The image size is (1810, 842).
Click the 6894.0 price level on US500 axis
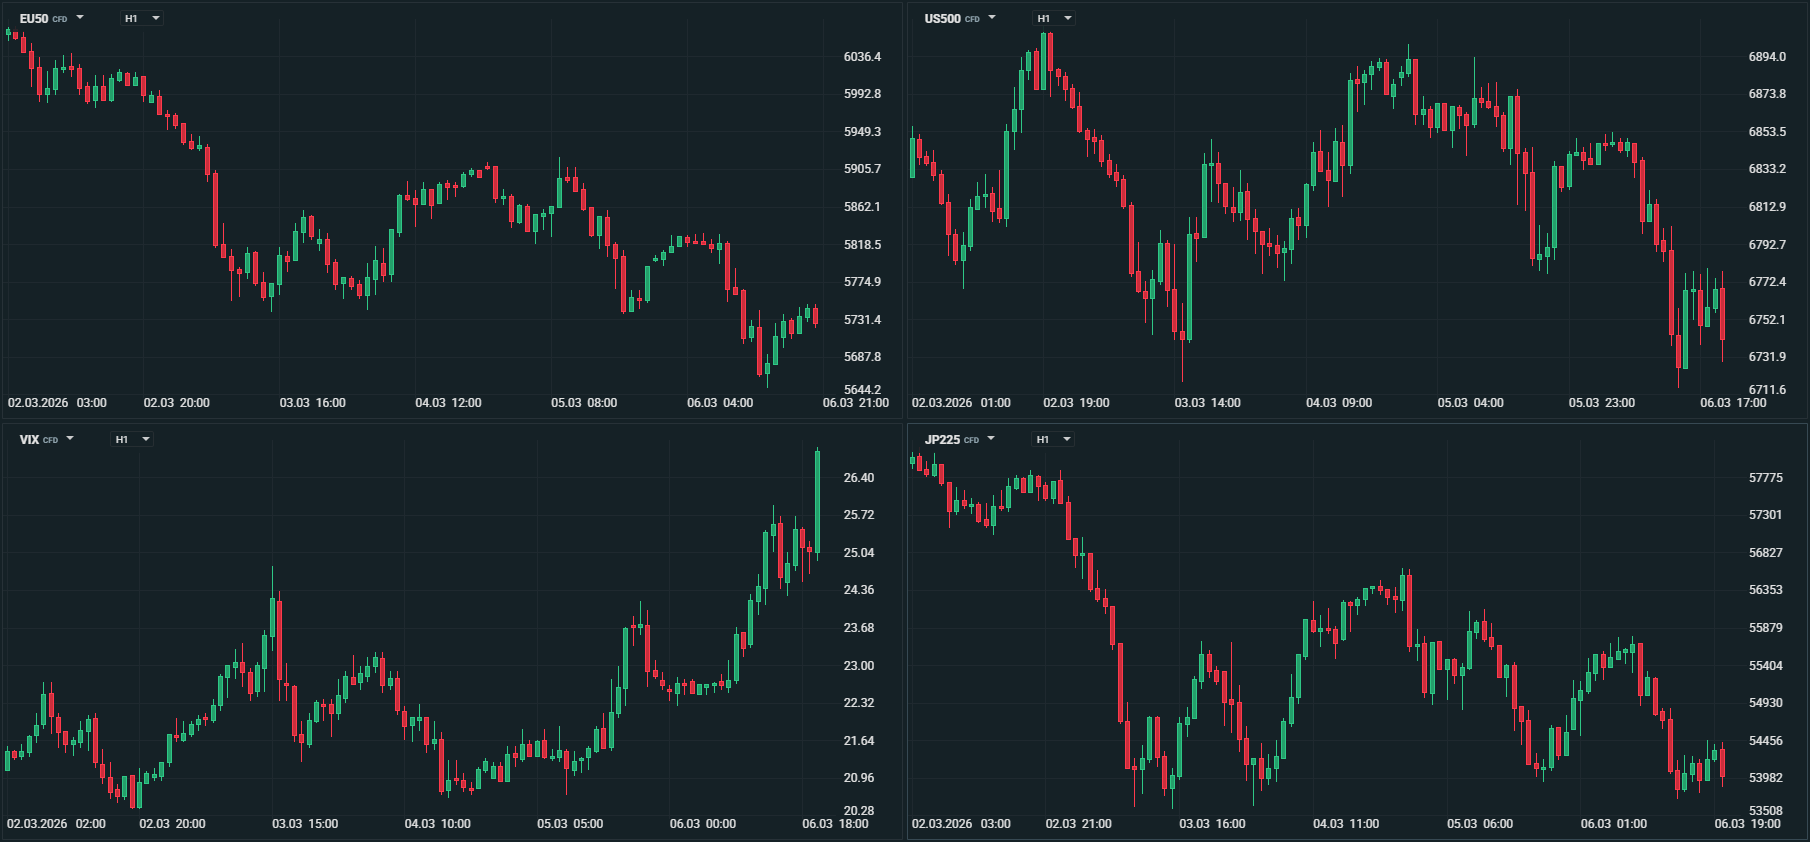pyautogui.click(x=1767, y=57)
